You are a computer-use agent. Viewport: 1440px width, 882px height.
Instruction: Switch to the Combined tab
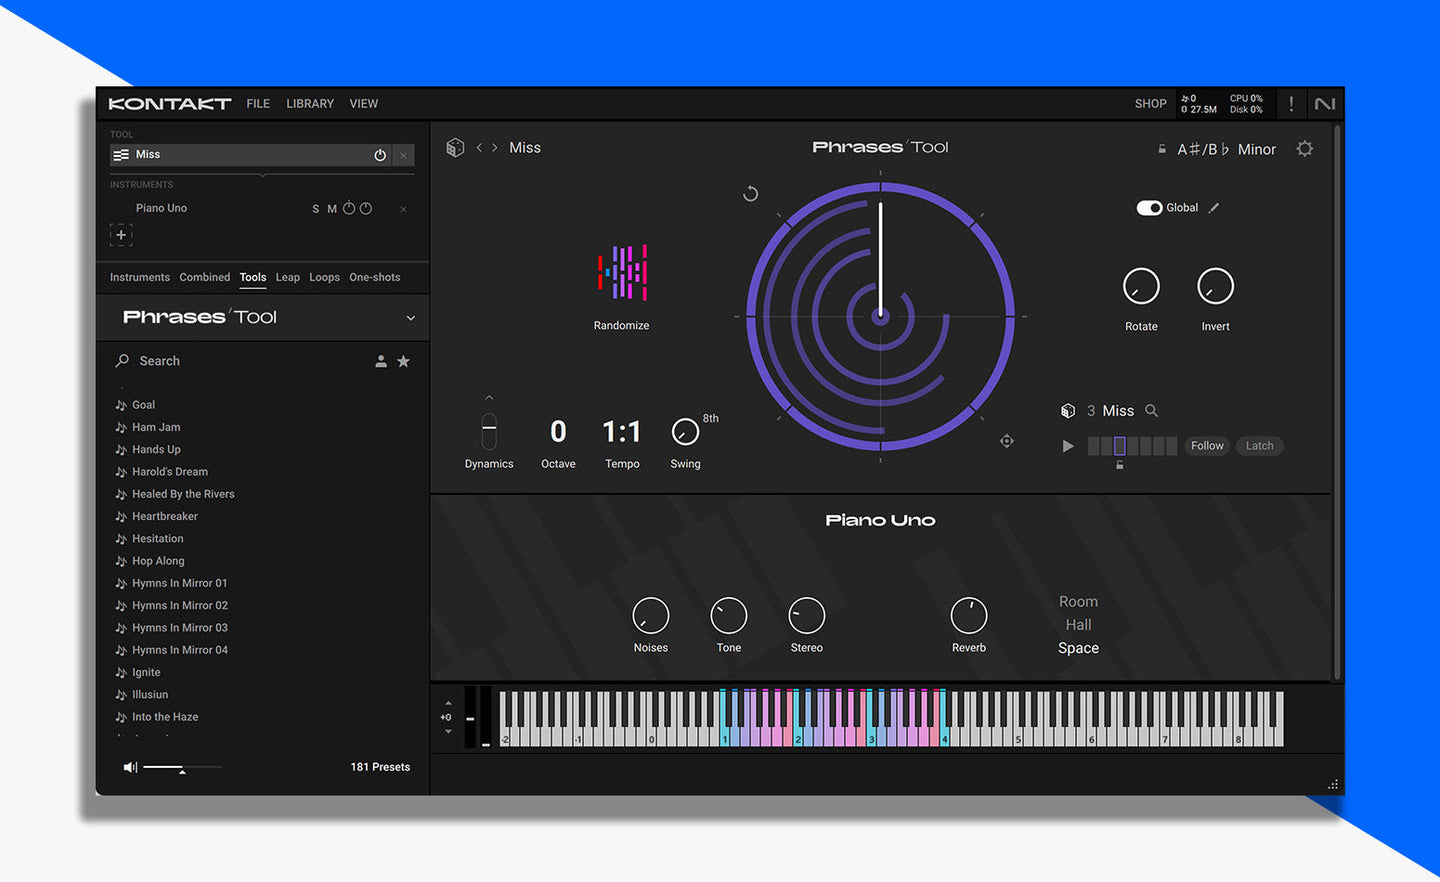[x=205, y=278]
